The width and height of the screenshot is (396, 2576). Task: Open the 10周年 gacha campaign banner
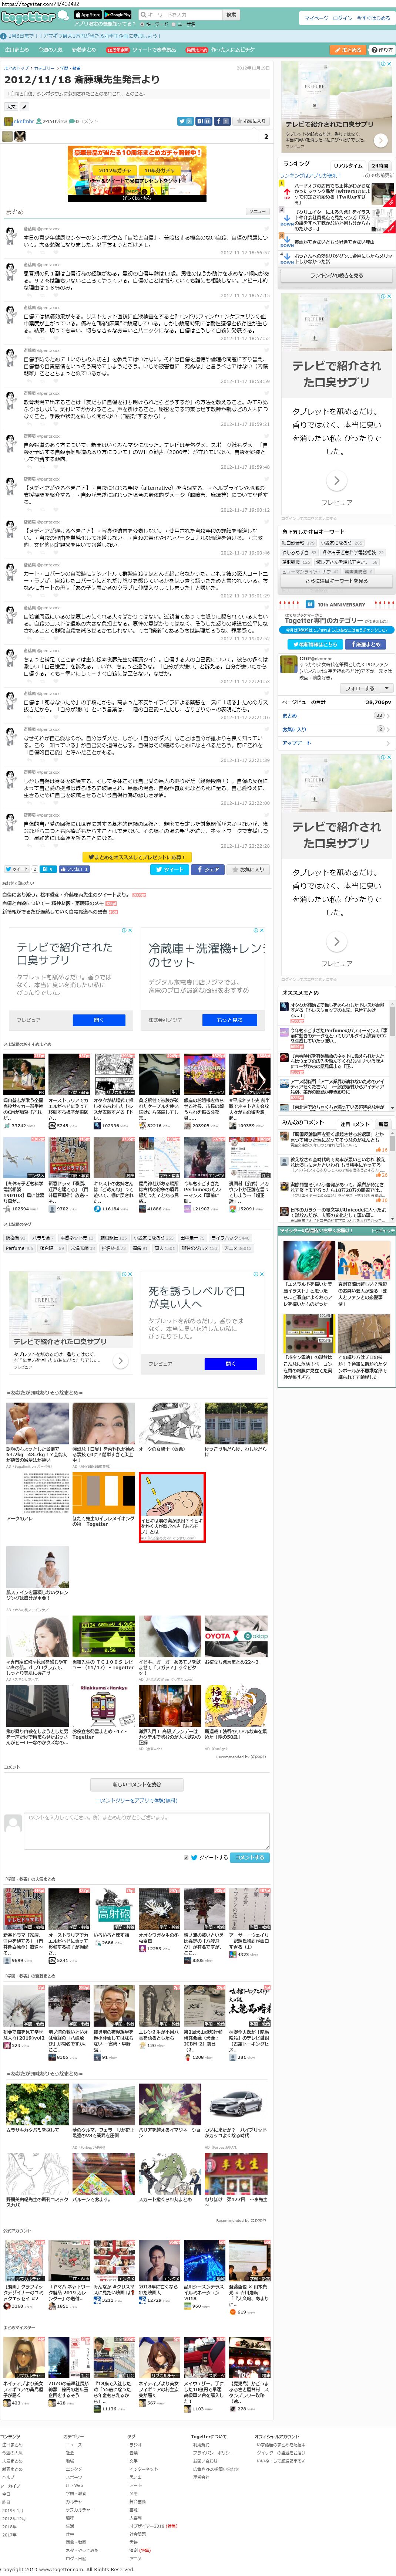point(137,175)
